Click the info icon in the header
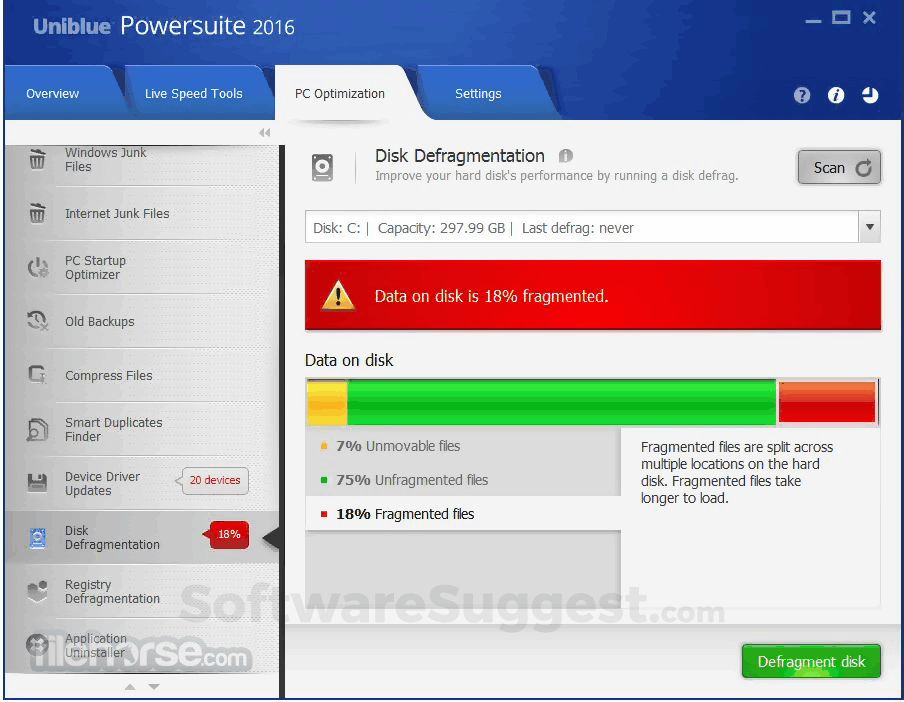The height and width of the screenshot is (702, 904). (x=836, y=95)
